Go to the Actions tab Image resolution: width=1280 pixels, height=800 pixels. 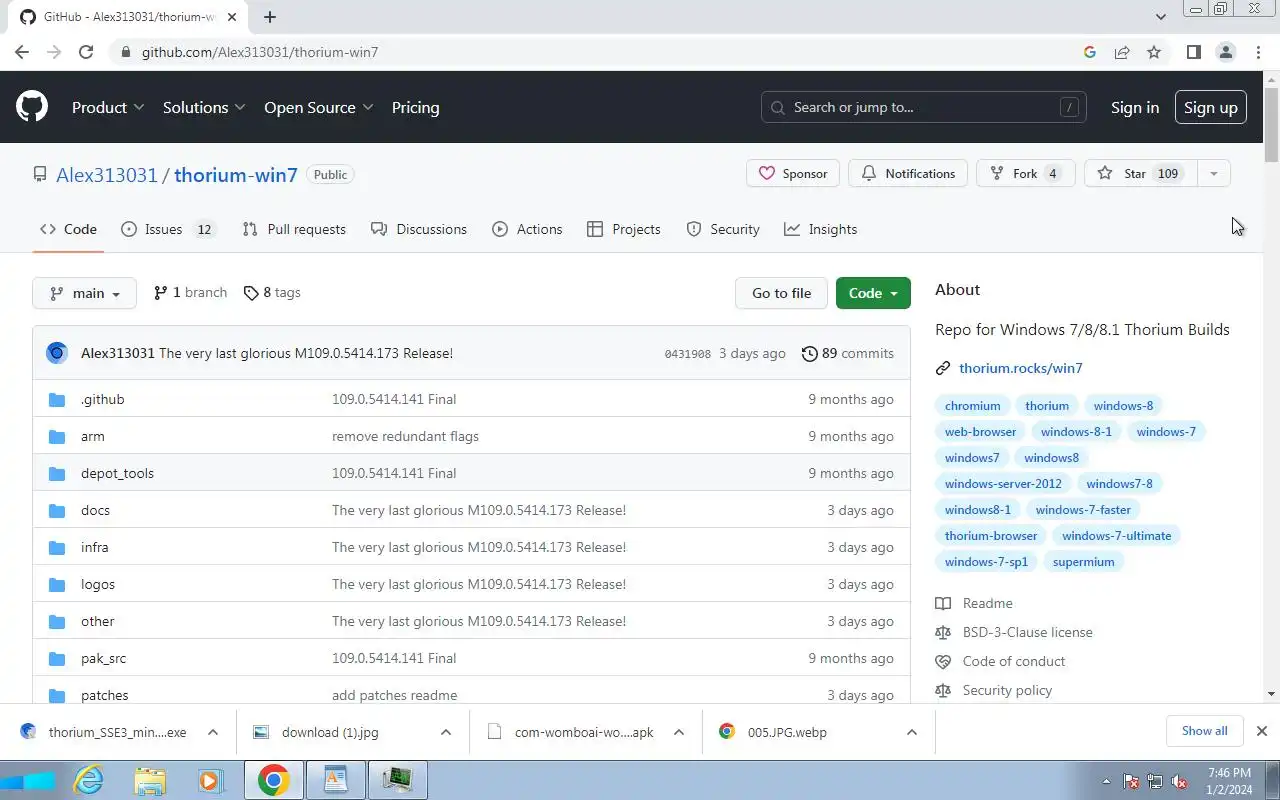click(x=527, y=229)
